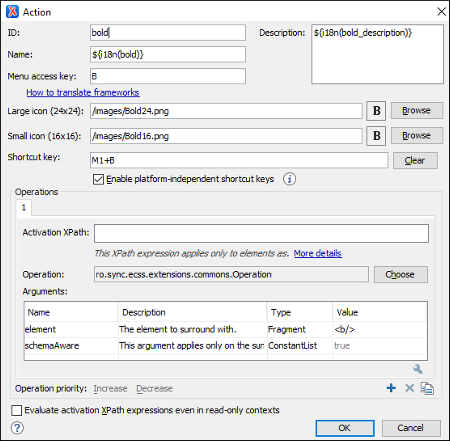Screen dimensions: 450x441
Task: Enable evaluate activation XPath in read-only contexts
Action: coord(17,410)
